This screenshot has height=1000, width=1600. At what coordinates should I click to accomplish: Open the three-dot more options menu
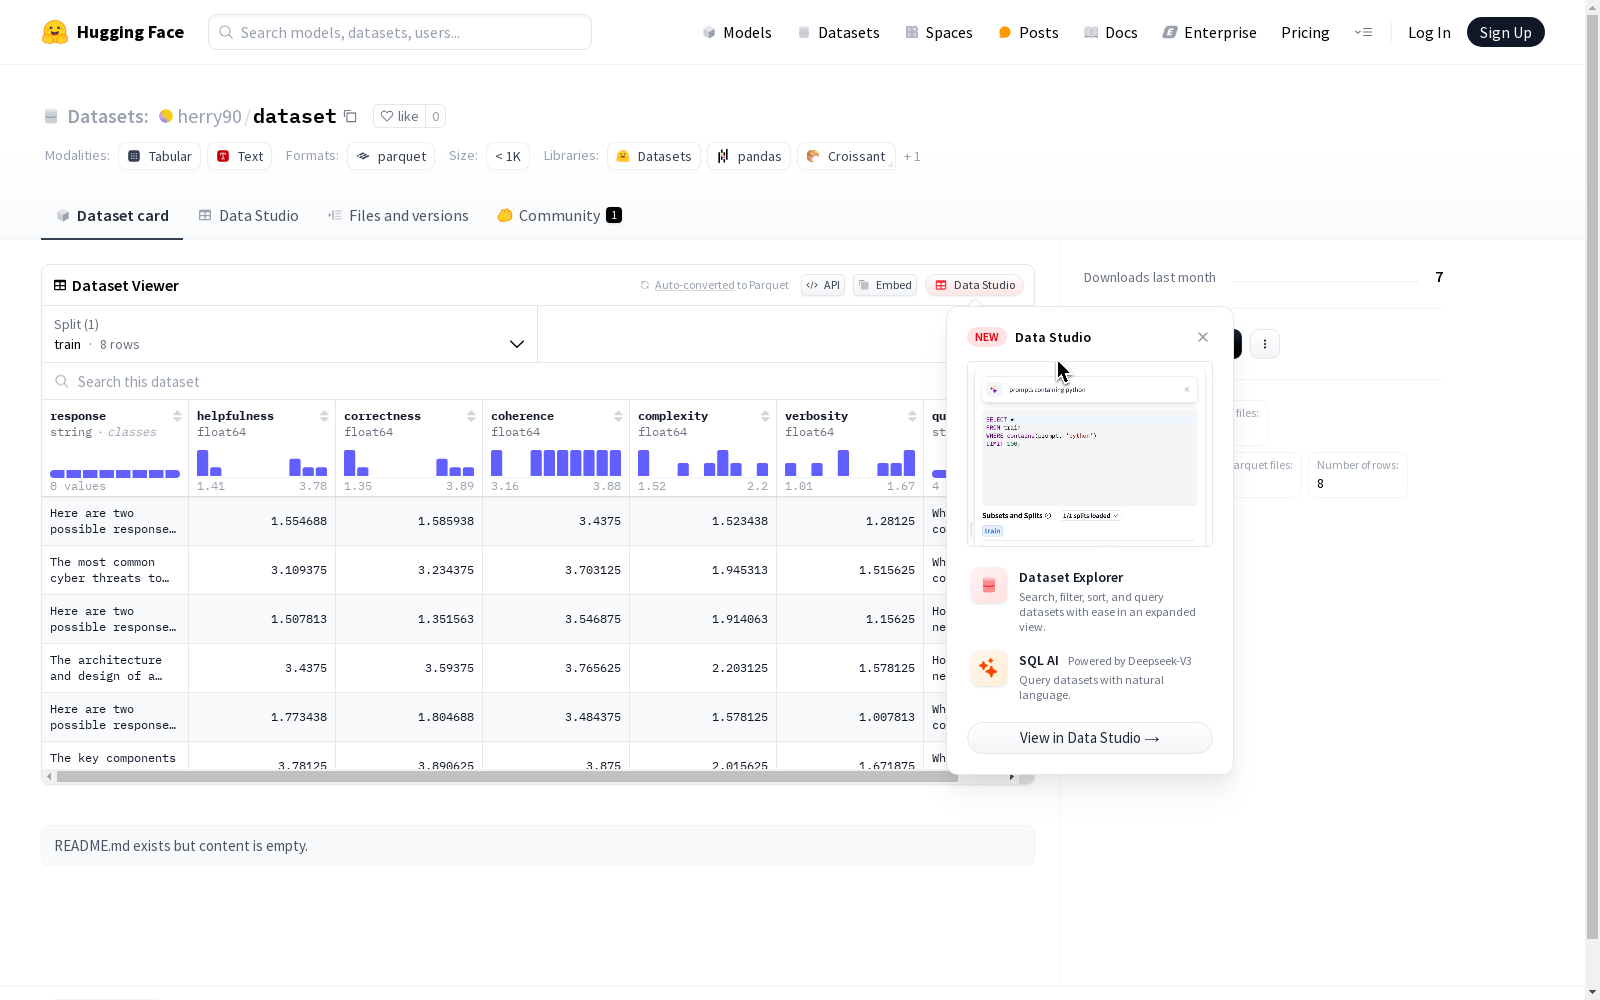click(x=1265, y=344)
